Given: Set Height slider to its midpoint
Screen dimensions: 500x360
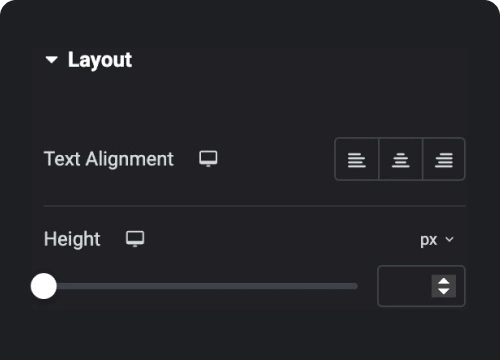Looking at the screenshot, I should tap(200, 286).
